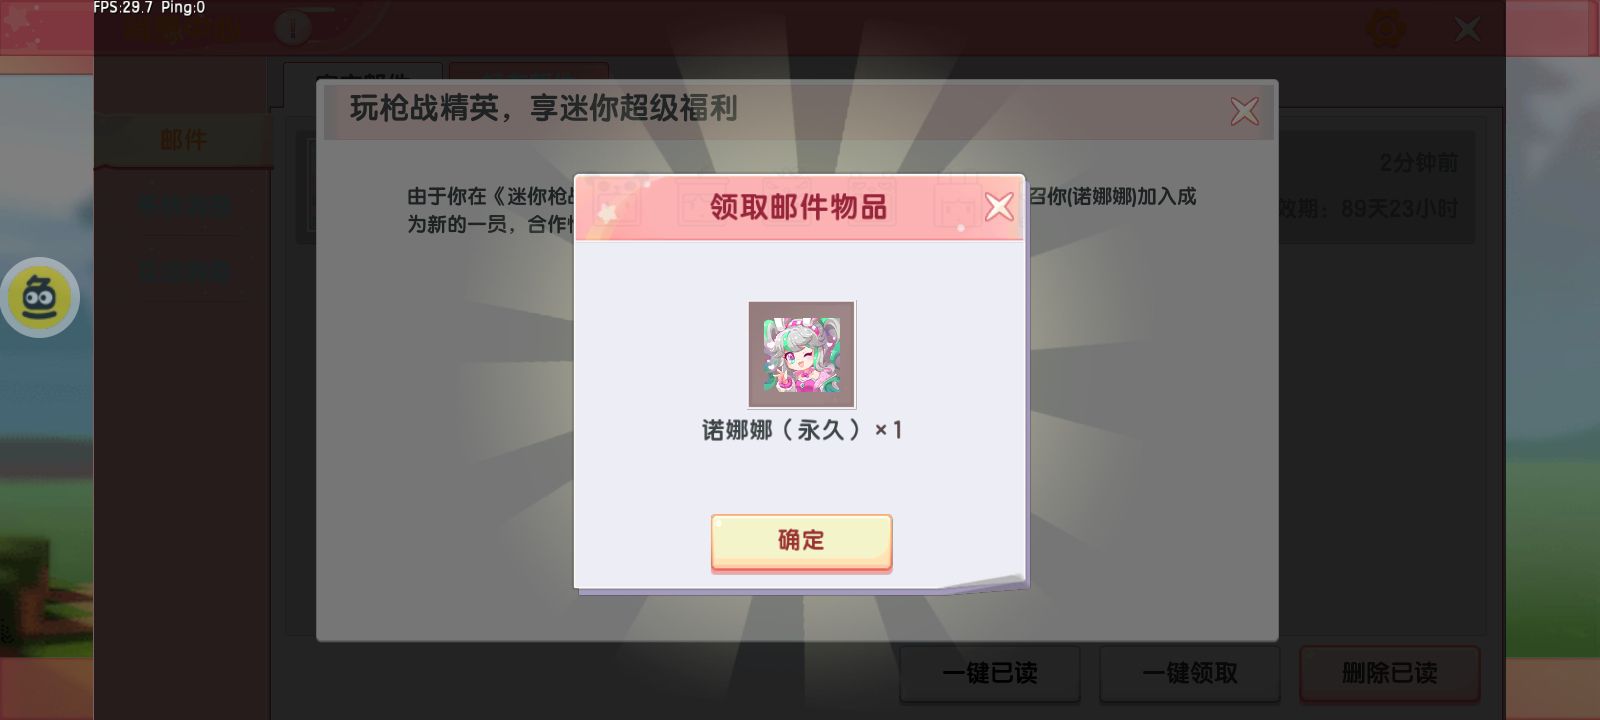
Task: Close the 领取邮件物品 popup
Action: [x=999, y=207]
